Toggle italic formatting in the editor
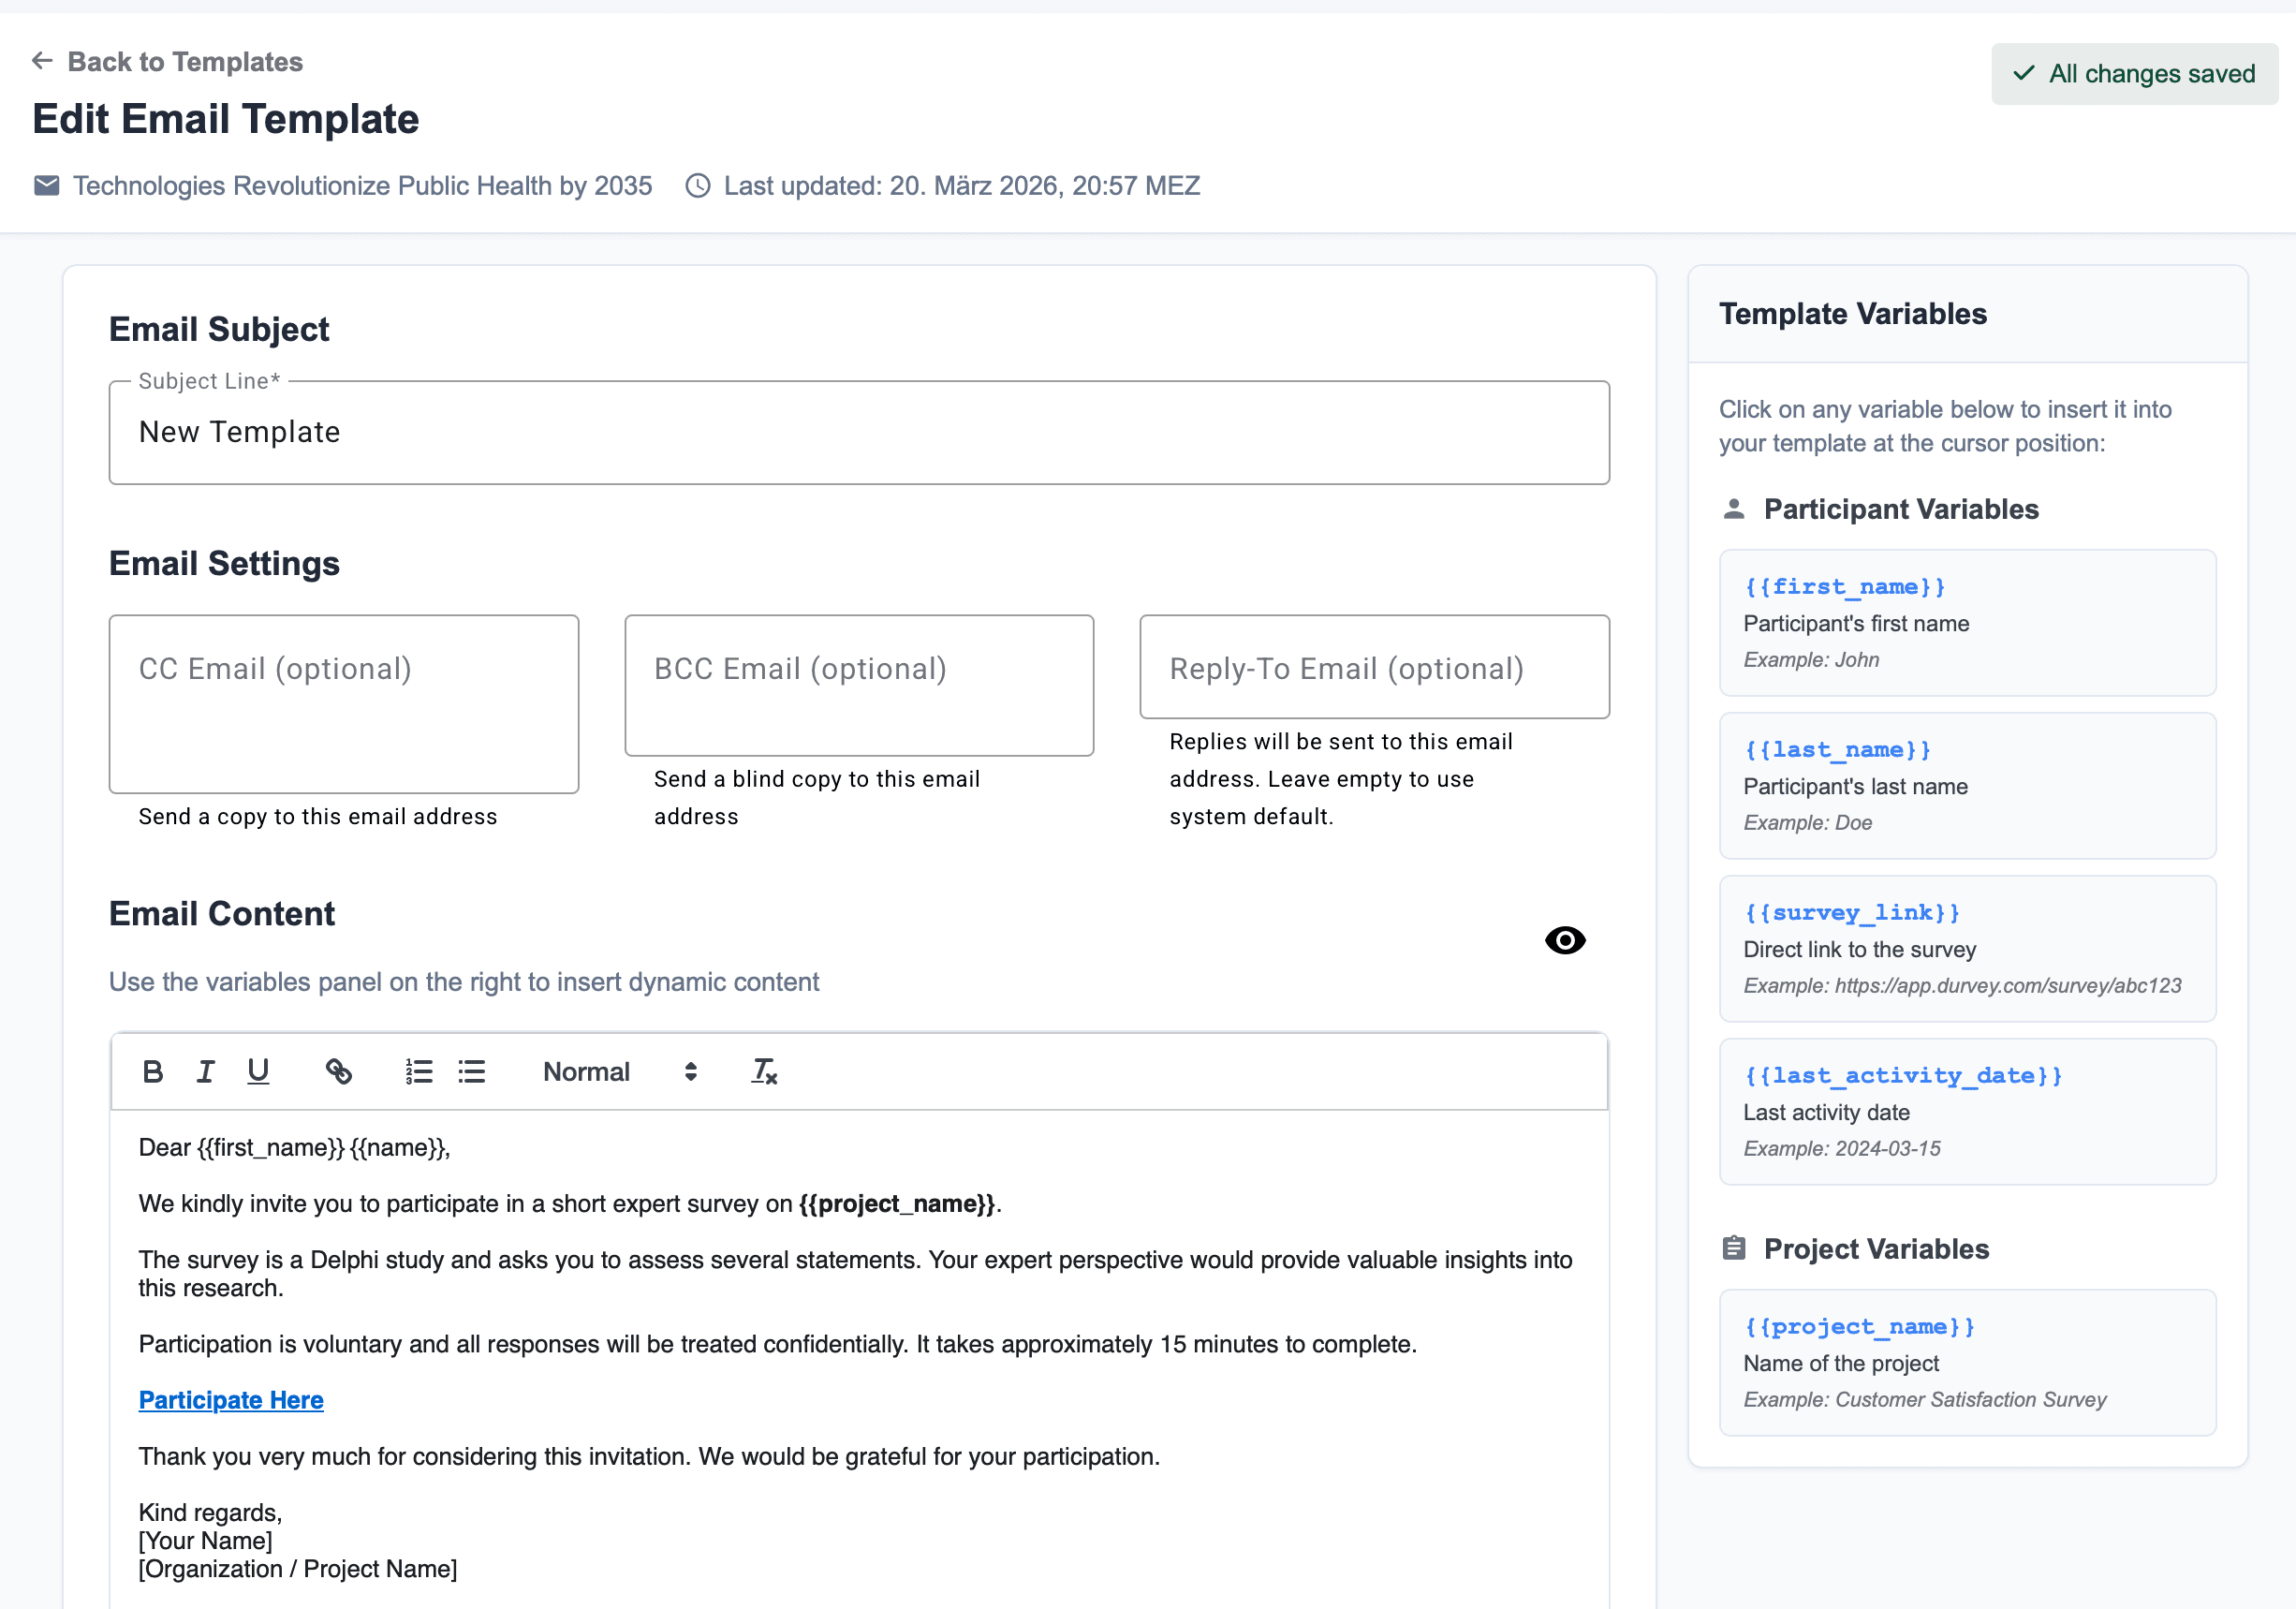 206,1072
